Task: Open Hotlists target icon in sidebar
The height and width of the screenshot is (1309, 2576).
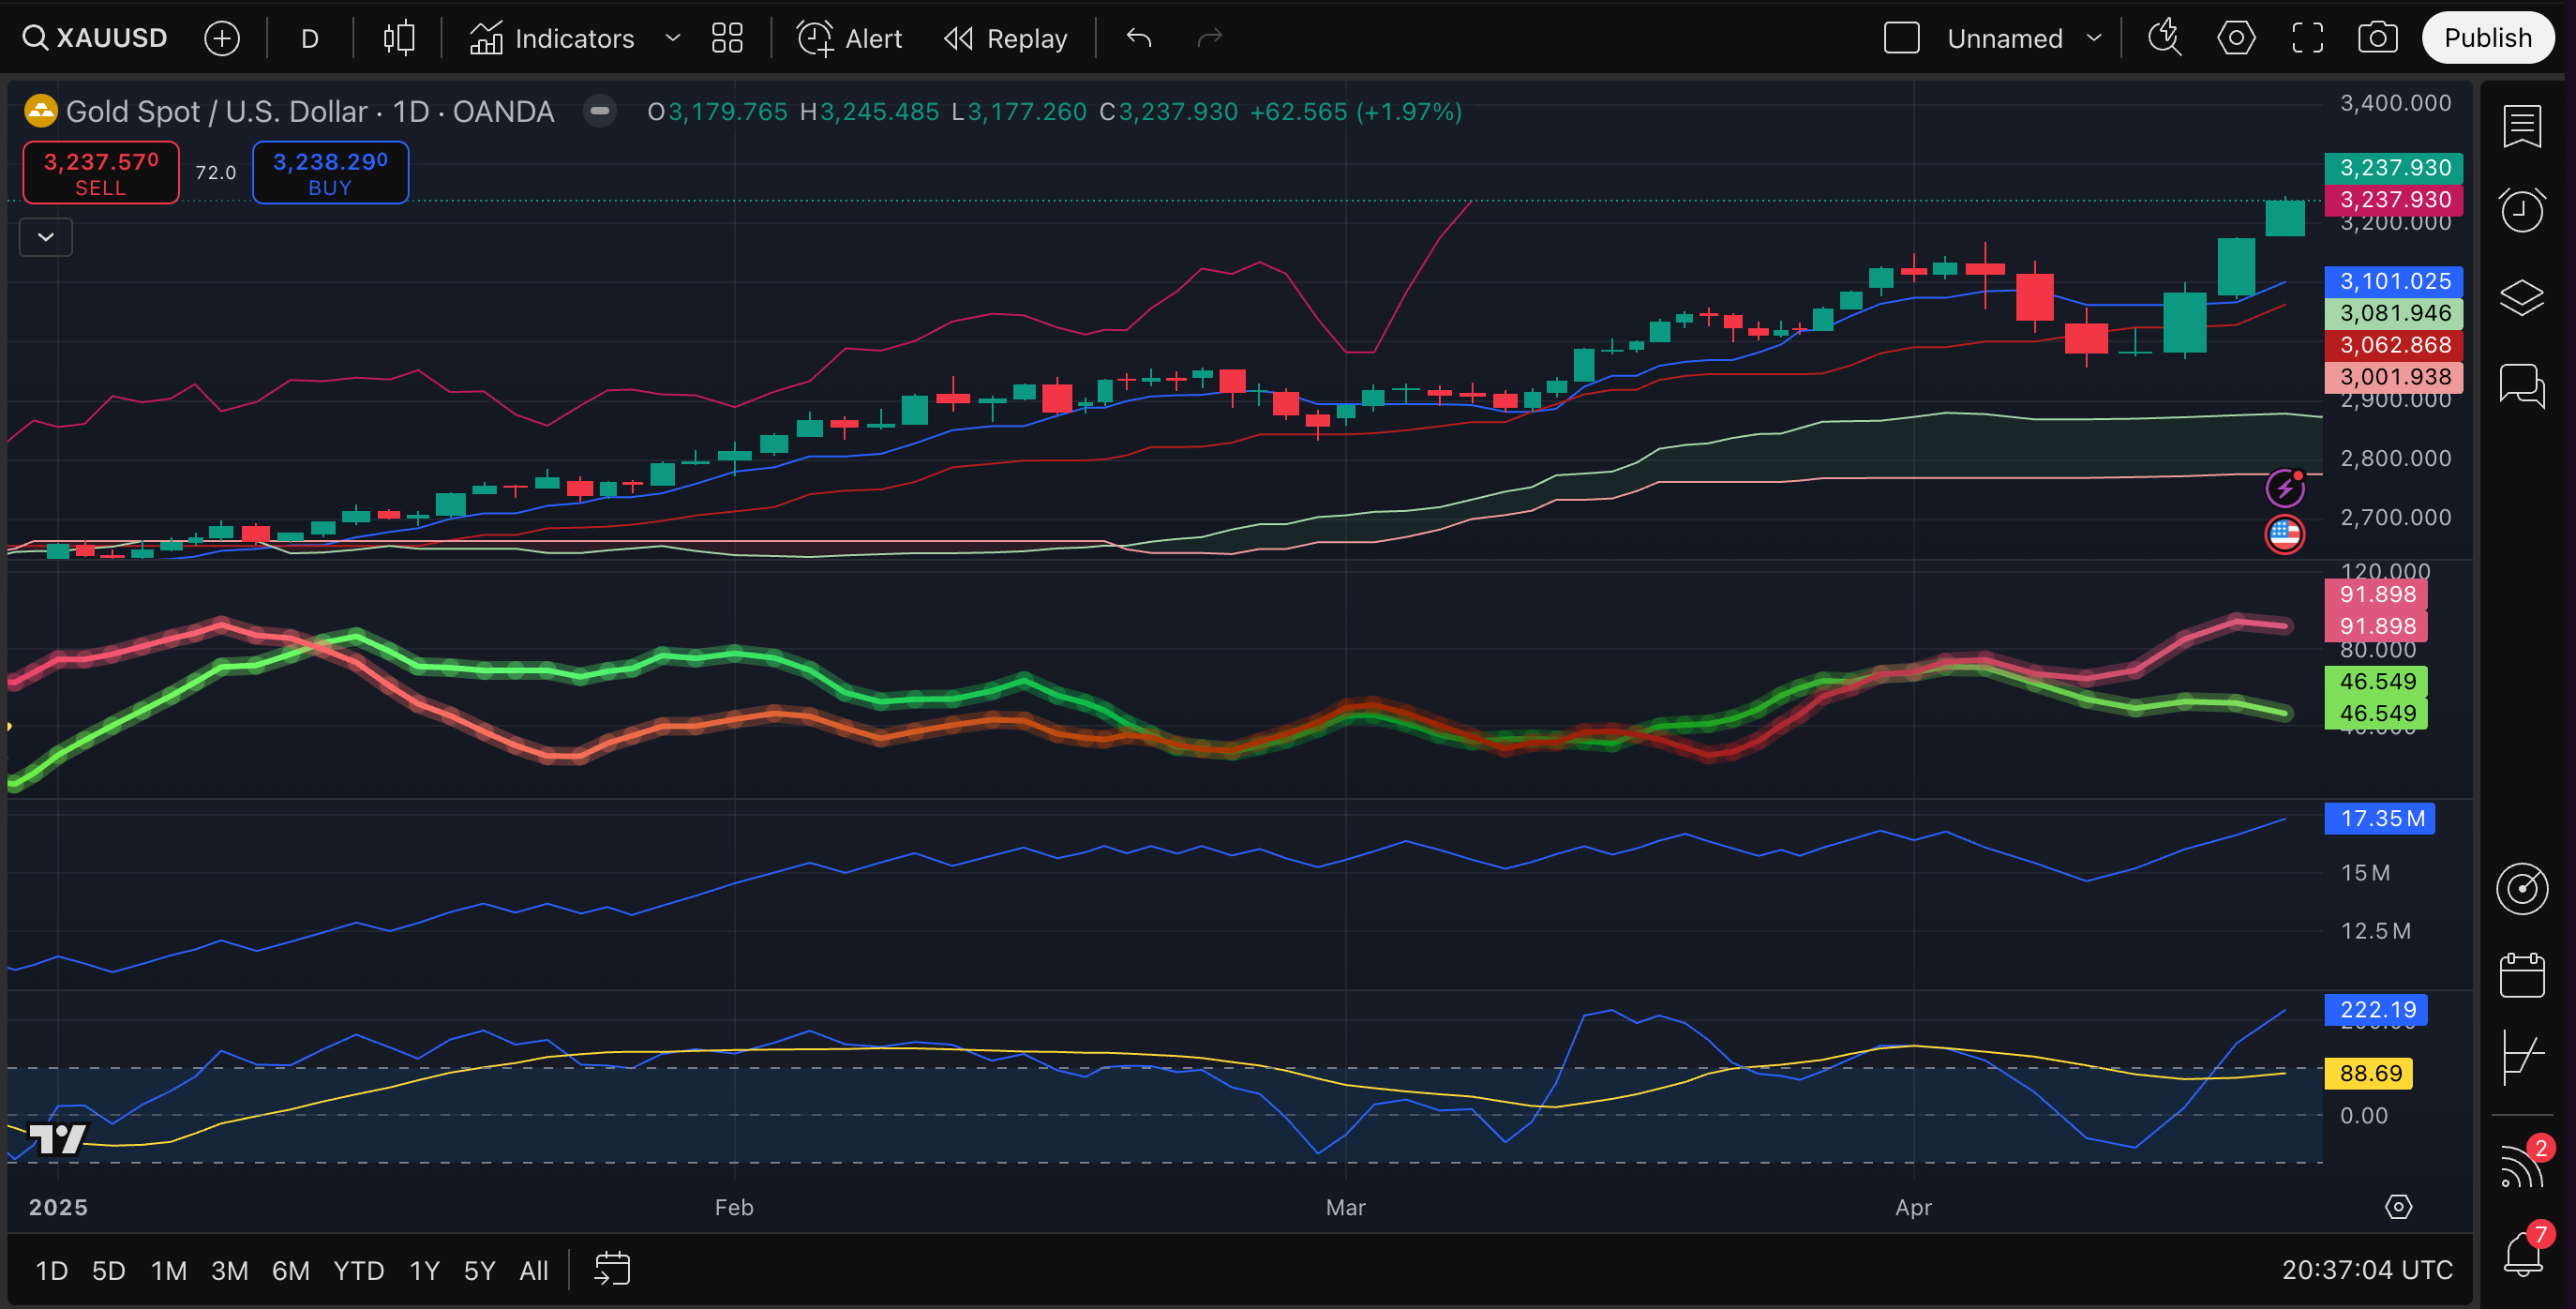Action: coord(2522,888)
